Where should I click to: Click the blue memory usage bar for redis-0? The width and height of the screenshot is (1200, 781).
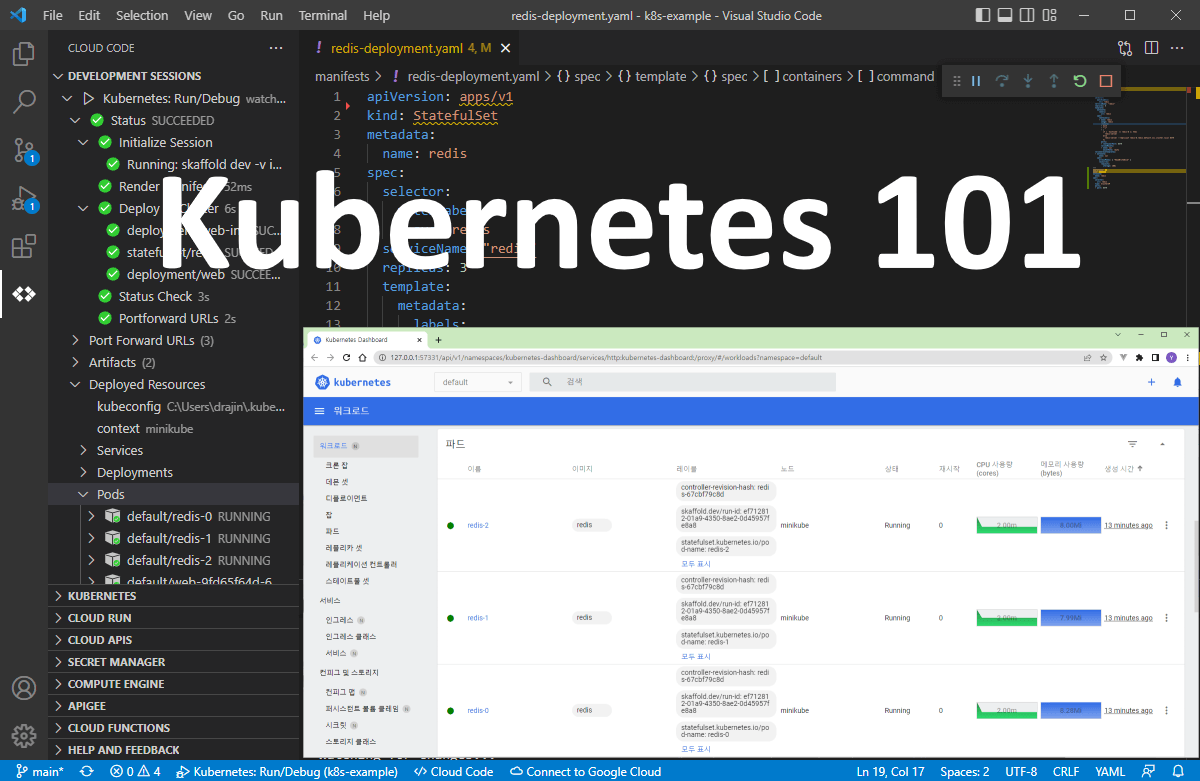coord(1070,710)
